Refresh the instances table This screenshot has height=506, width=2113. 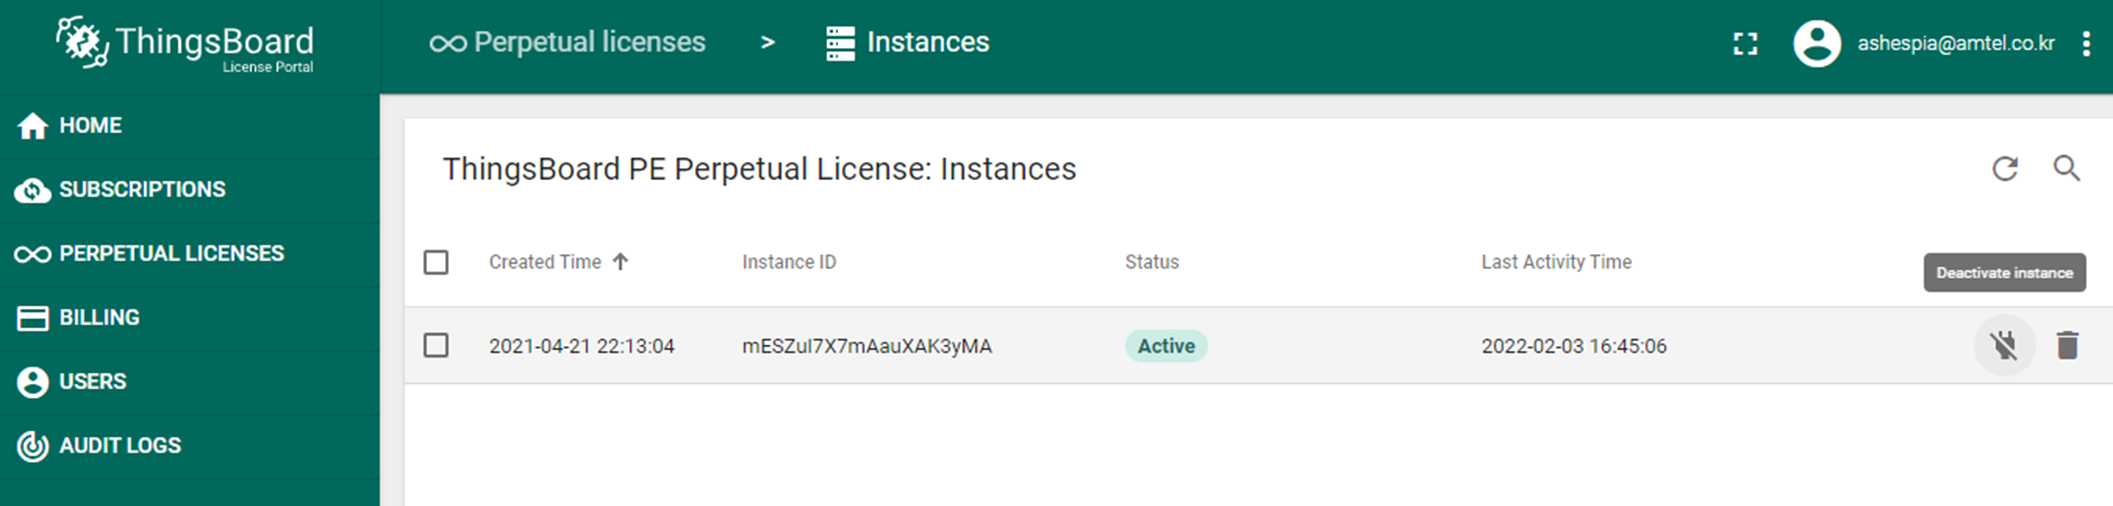coord(2005,168)
